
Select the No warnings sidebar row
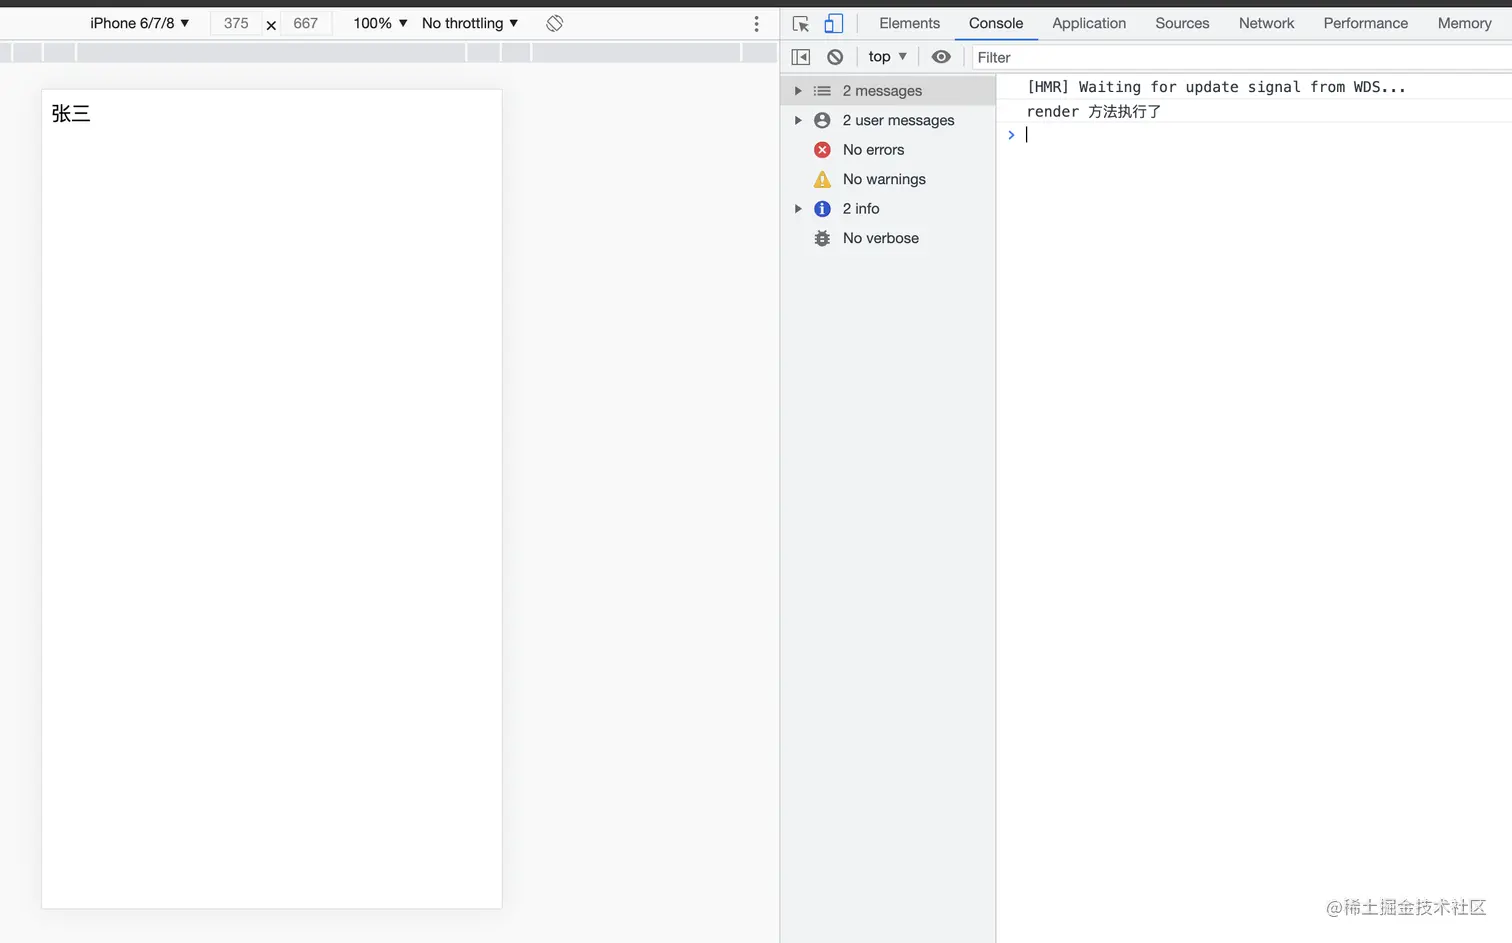[x=888, y=179]
